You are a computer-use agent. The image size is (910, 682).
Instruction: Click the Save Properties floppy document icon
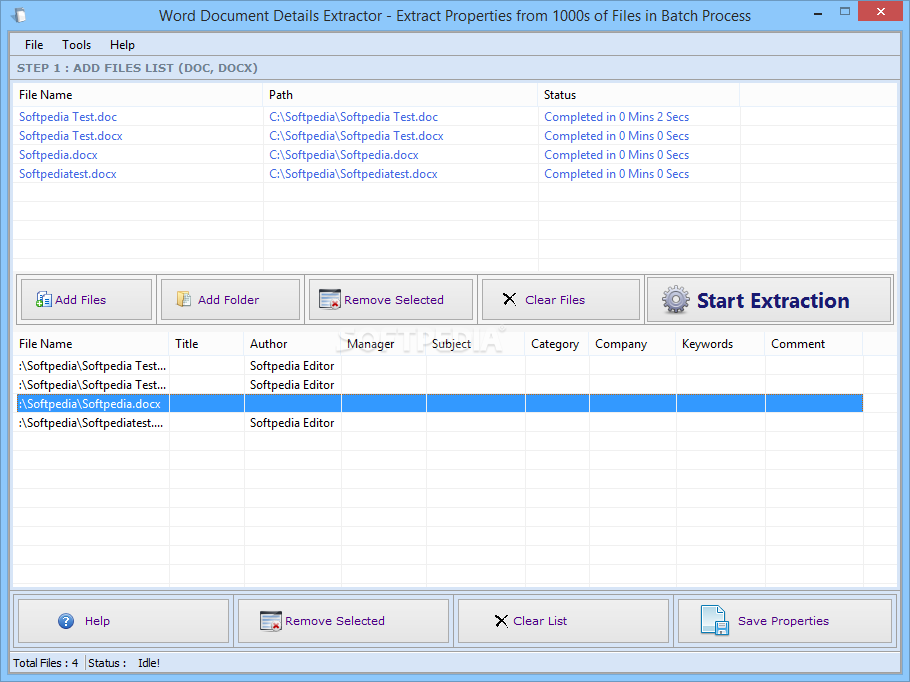714,620
